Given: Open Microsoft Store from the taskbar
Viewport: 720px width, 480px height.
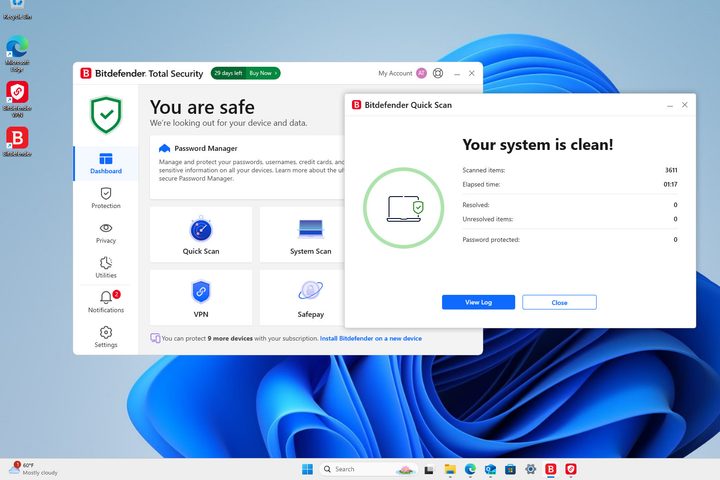Looking at the screenshot, I should [510, 469].
